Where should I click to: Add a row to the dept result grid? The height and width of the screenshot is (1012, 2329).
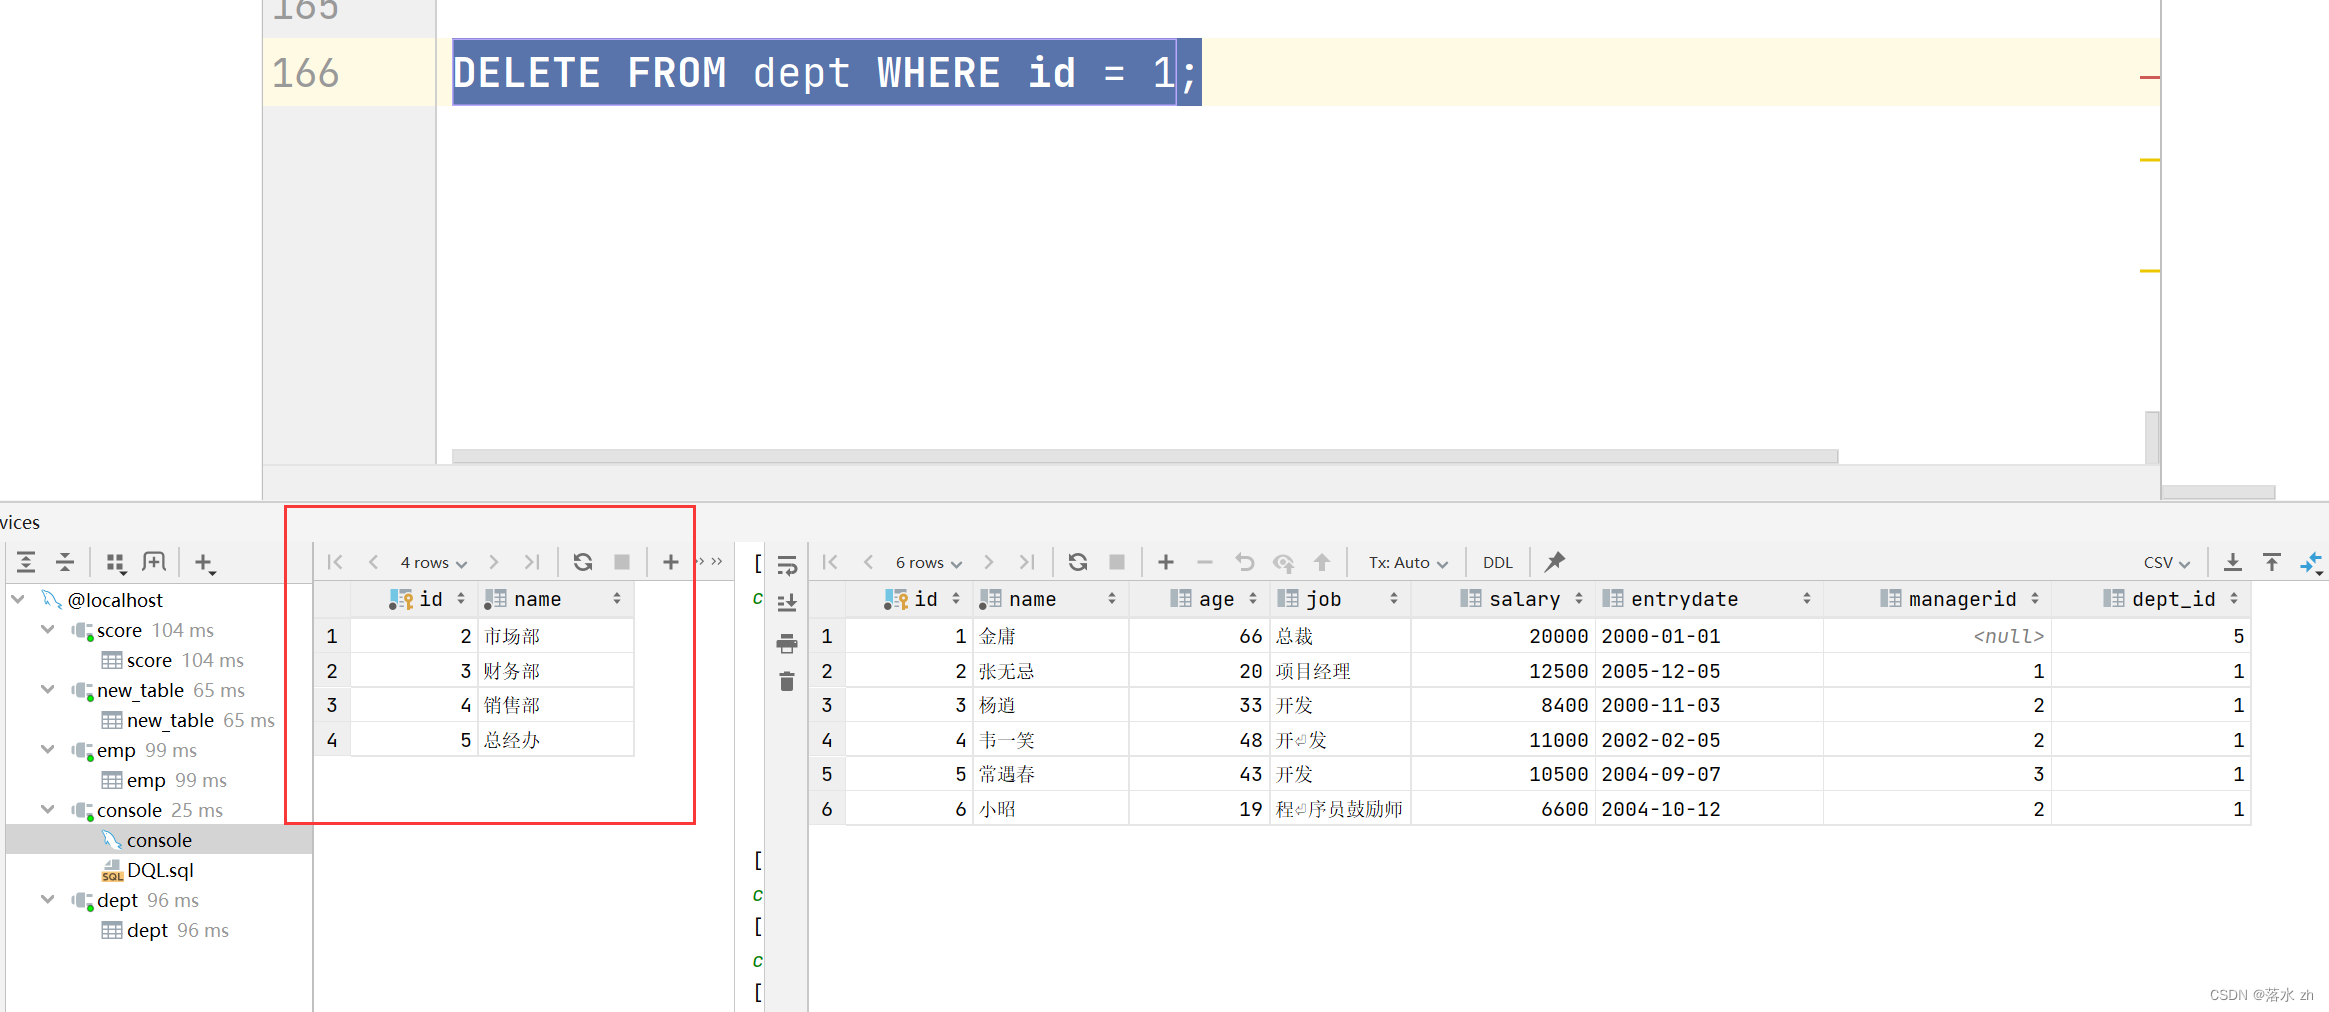click(671, 562)
